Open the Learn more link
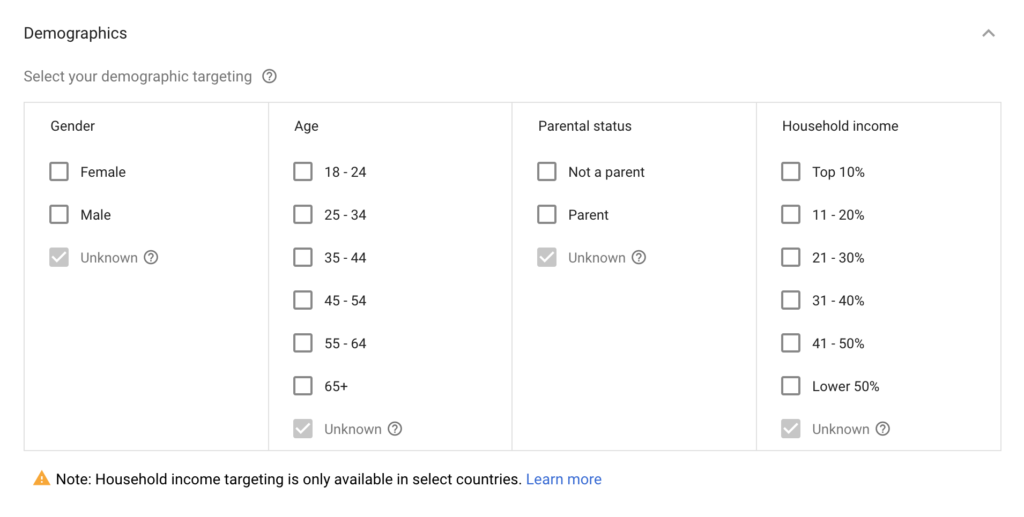 click(x=564, y=479)
